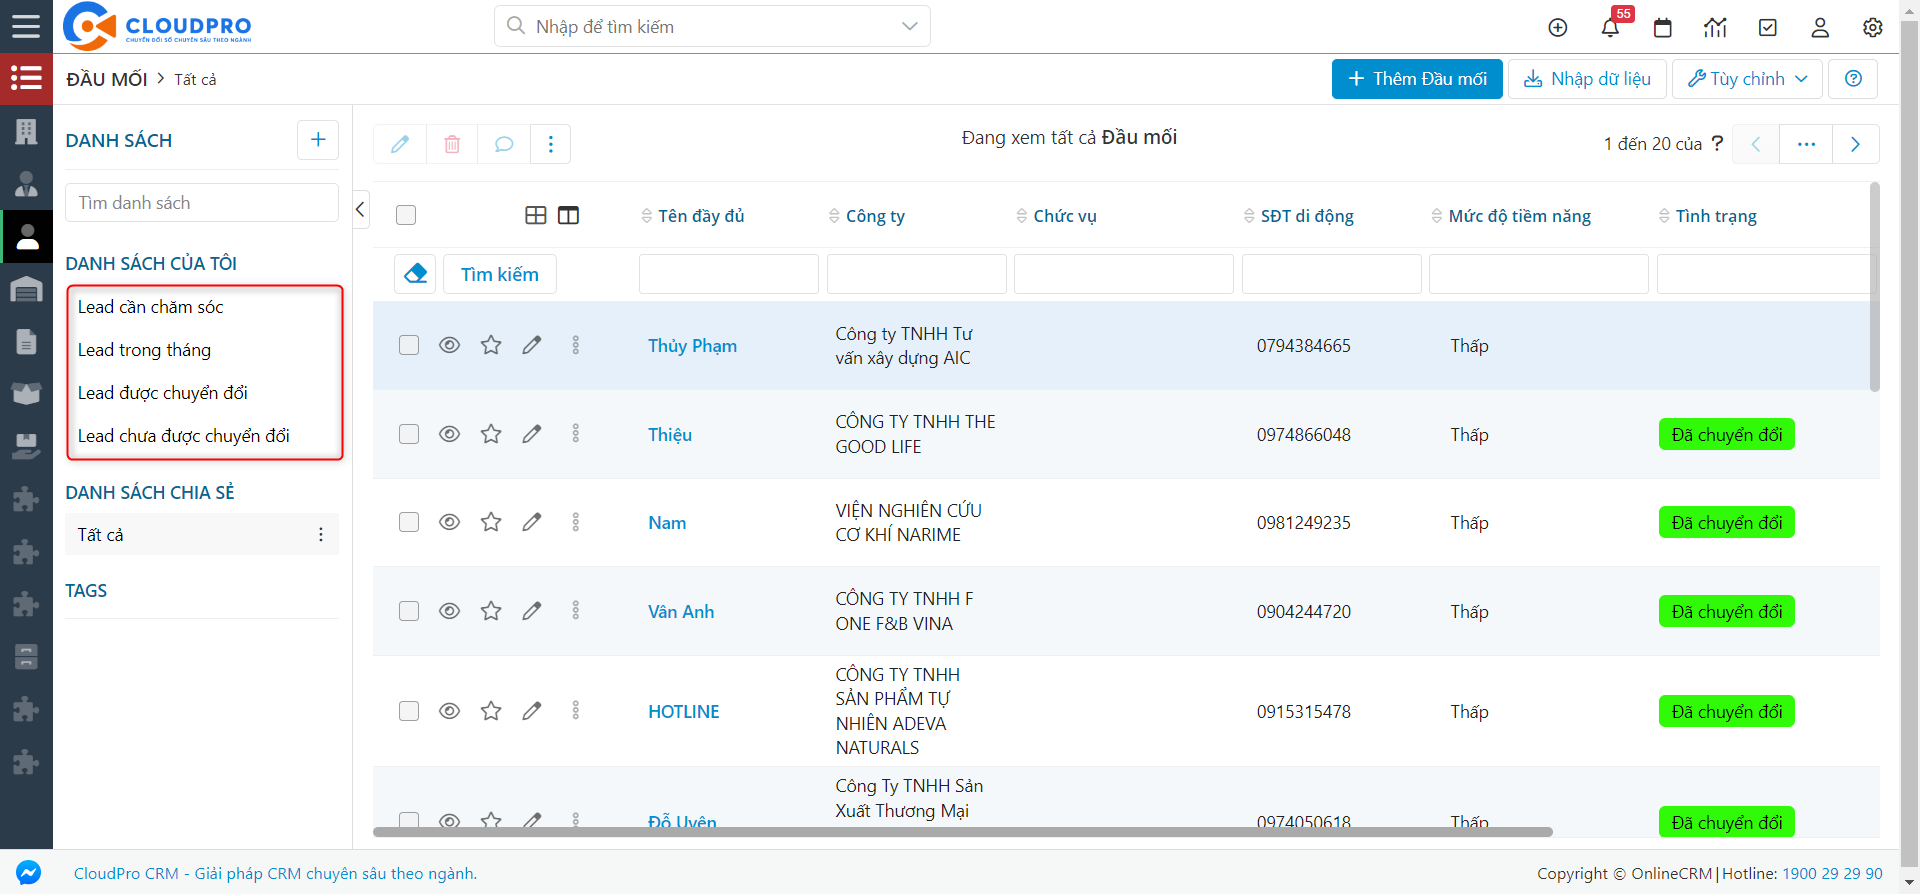
Task: Open the user profile icon
Action: click(x=1820, y=28)
